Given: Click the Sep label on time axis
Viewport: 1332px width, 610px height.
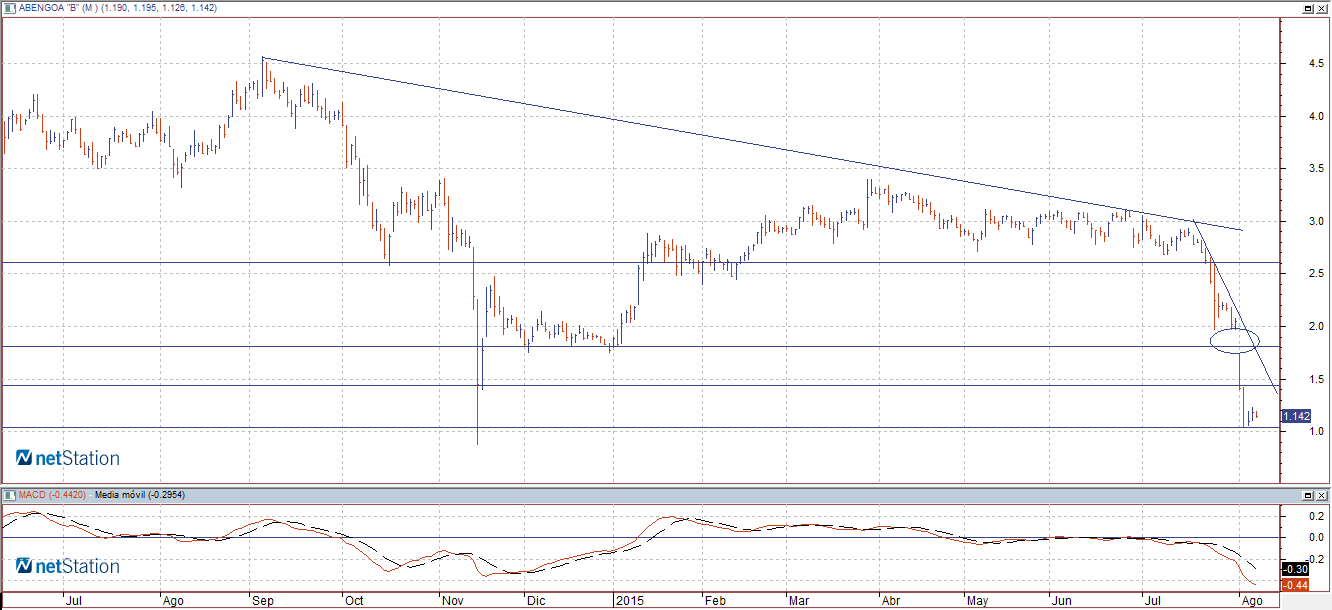Looking at the screenshot, I should pos(265,602).
